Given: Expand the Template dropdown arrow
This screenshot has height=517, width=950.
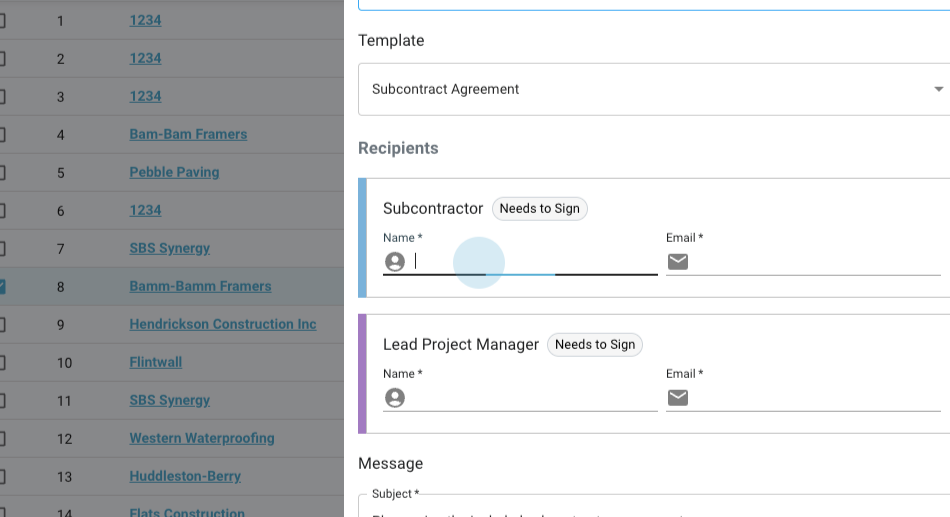Looking at the screenshot, I should pos(938,89).
